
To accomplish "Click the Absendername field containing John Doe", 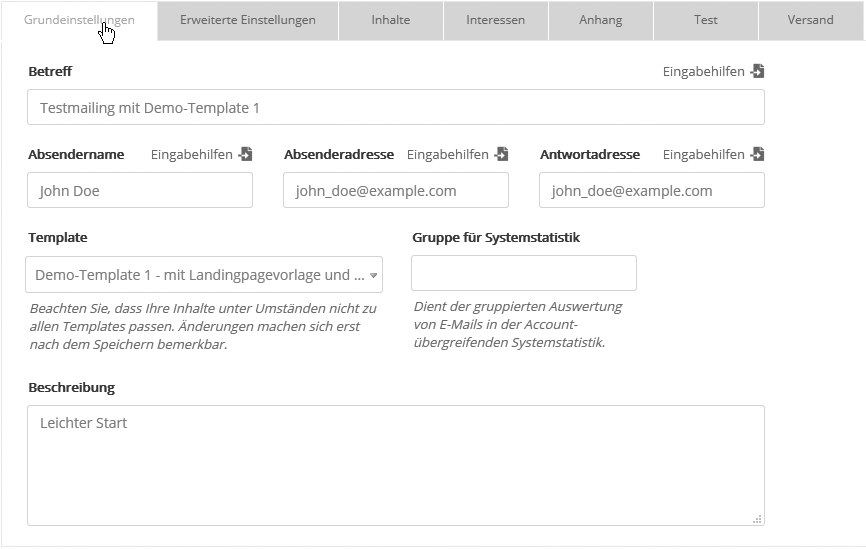I will pyautogui.click(x=140, y=191).
